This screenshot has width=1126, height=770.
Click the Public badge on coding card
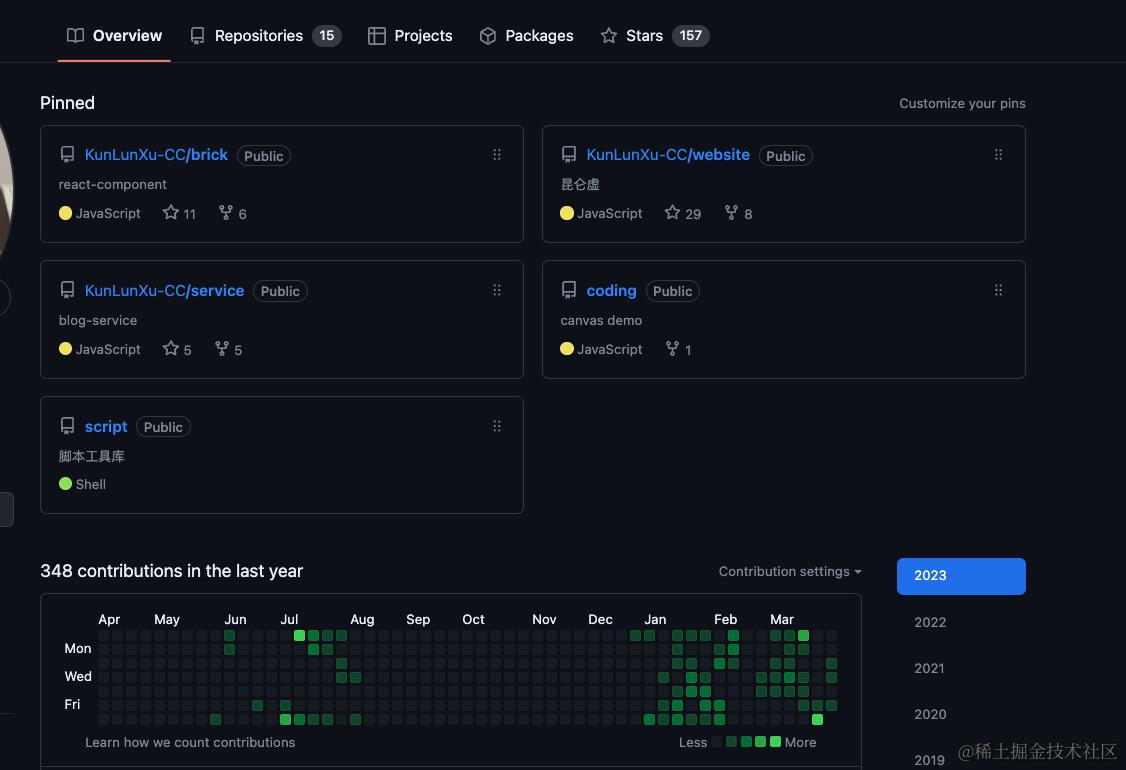(x=672, y=291)
